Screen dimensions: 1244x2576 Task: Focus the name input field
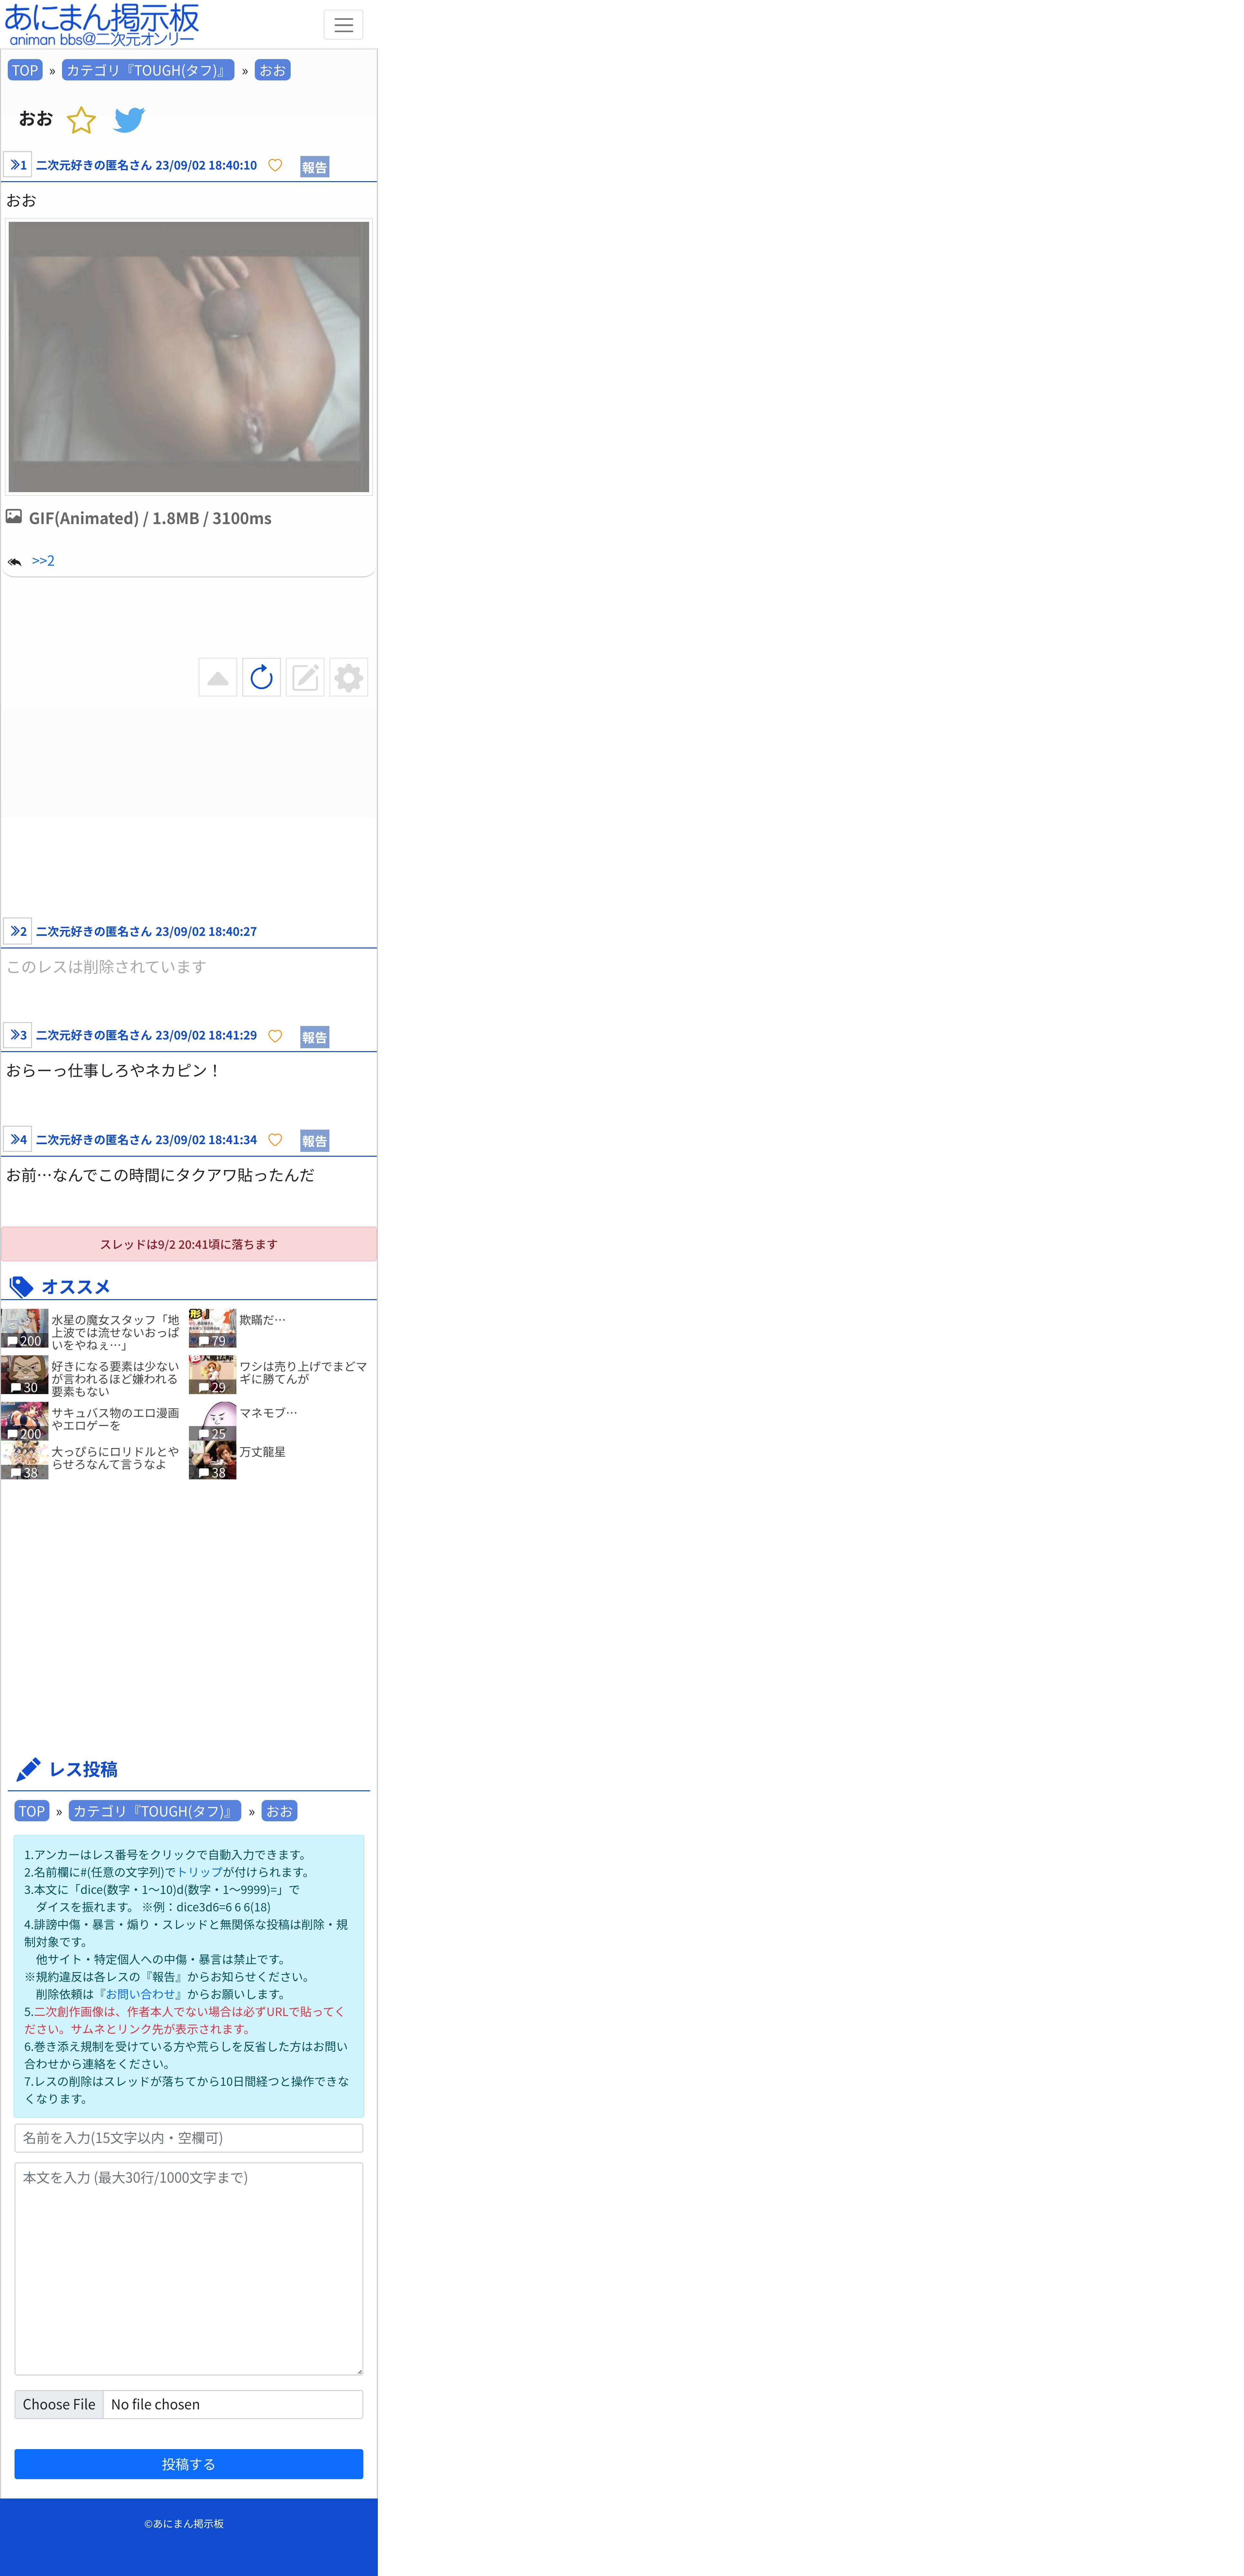tap(189, 2138)
